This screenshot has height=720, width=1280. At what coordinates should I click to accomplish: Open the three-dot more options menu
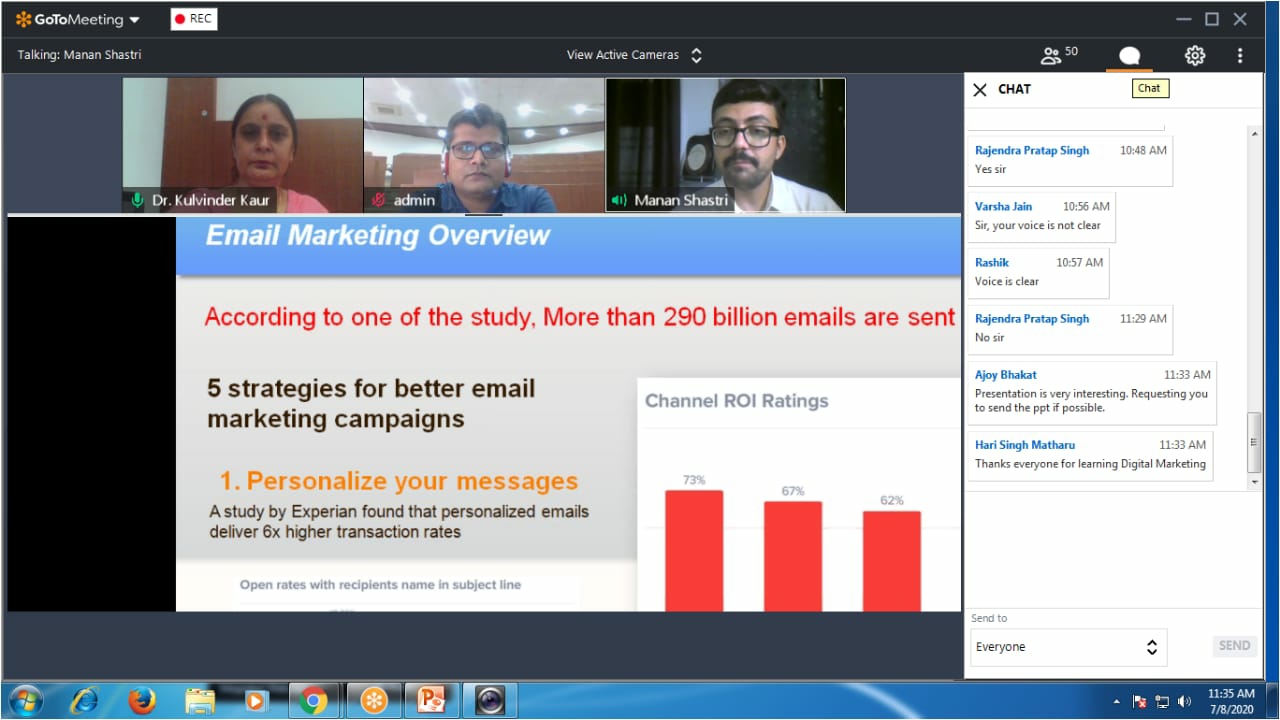(1240, 56)
